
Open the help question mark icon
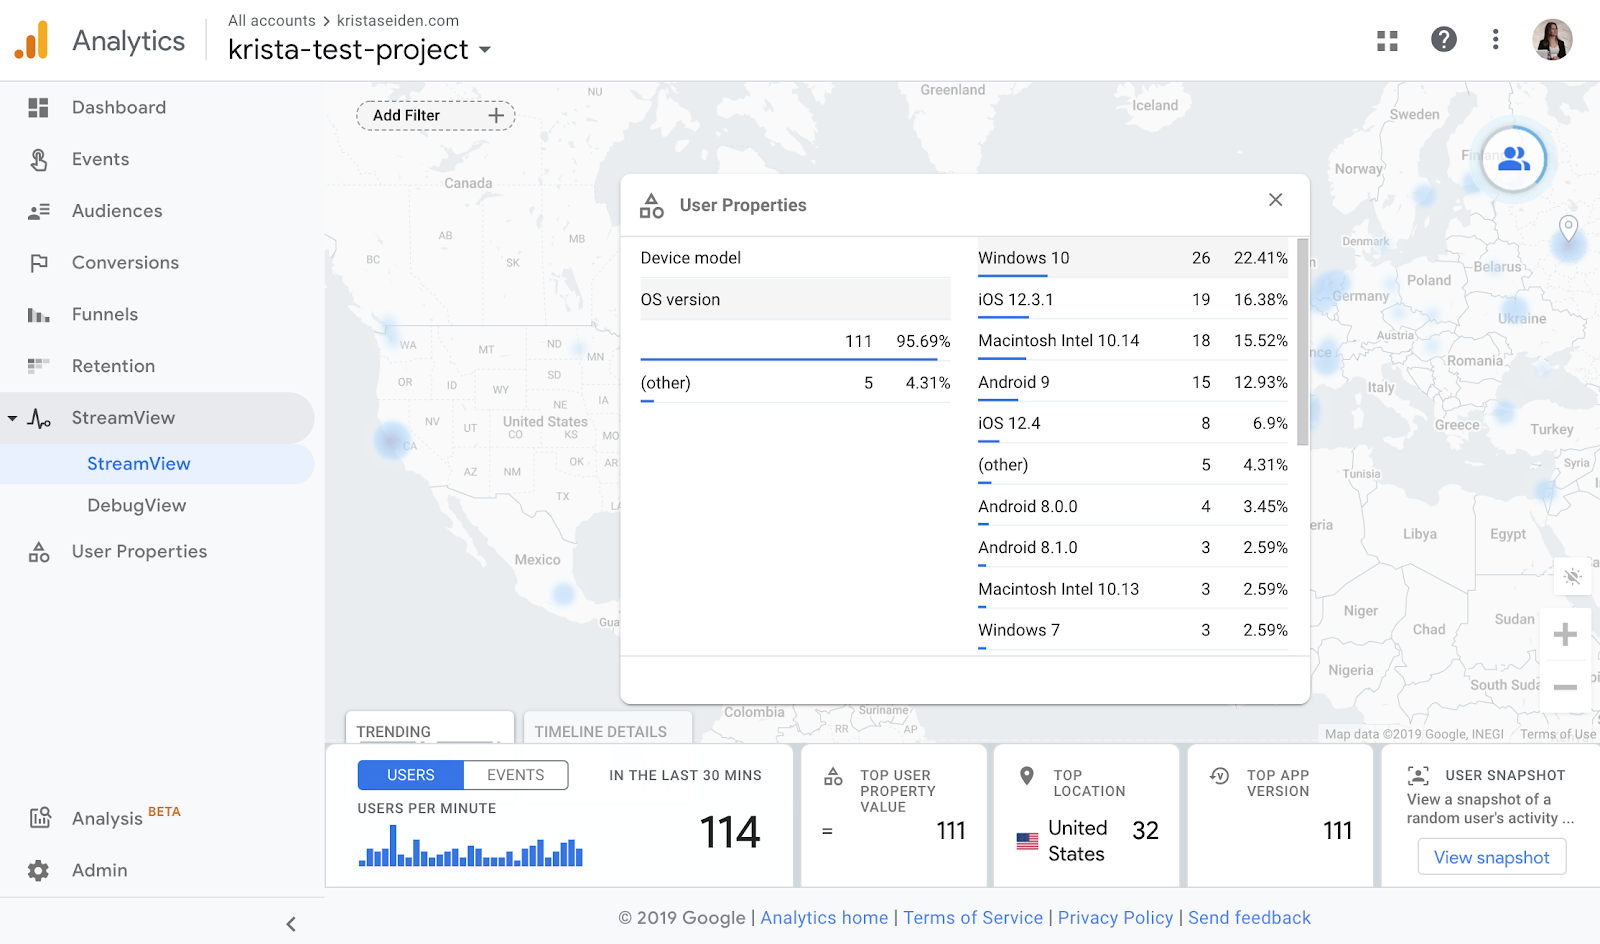[x=1443, y=39]
